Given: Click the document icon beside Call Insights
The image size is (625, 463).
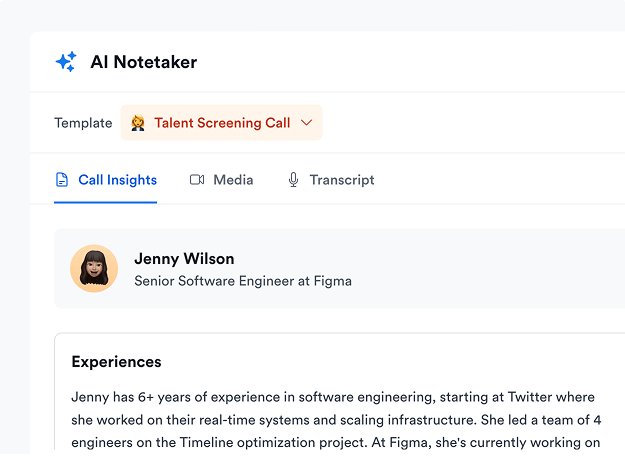Looking at the screenshot, I should [62, 180].
